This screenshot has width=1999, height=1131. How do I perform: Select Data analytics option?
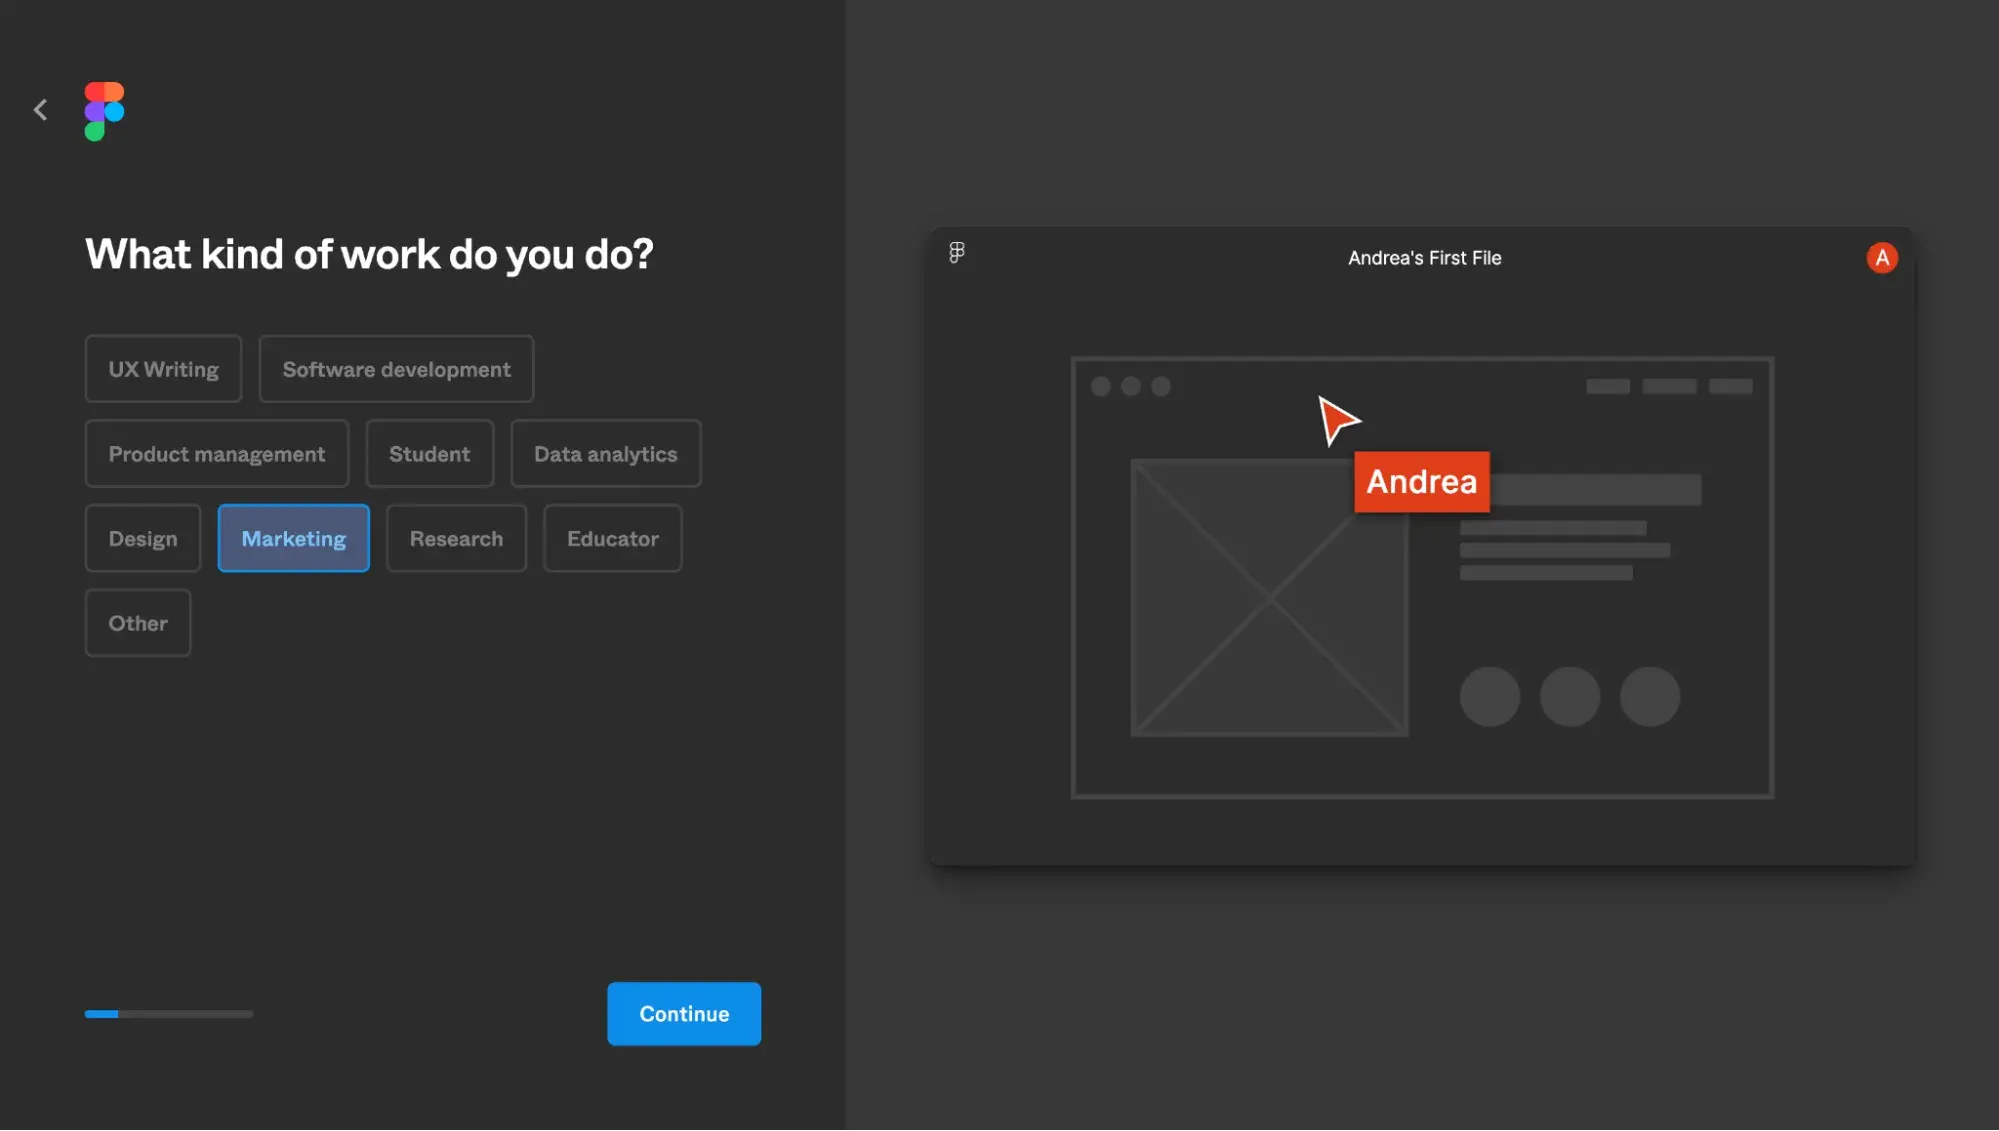[606, 454]
